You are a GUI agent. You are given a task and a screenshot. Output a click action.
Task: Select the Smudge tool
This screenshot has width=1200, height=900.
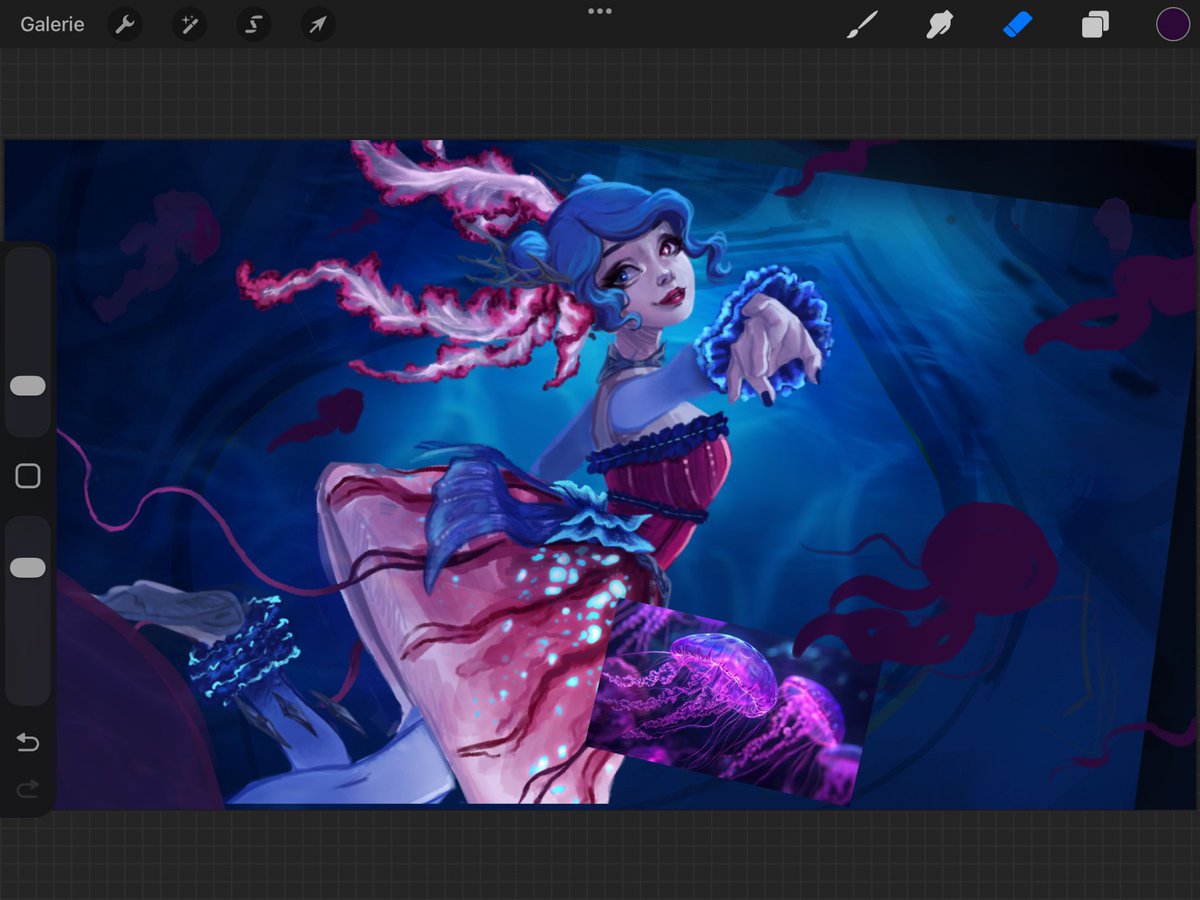pos(940,24)
